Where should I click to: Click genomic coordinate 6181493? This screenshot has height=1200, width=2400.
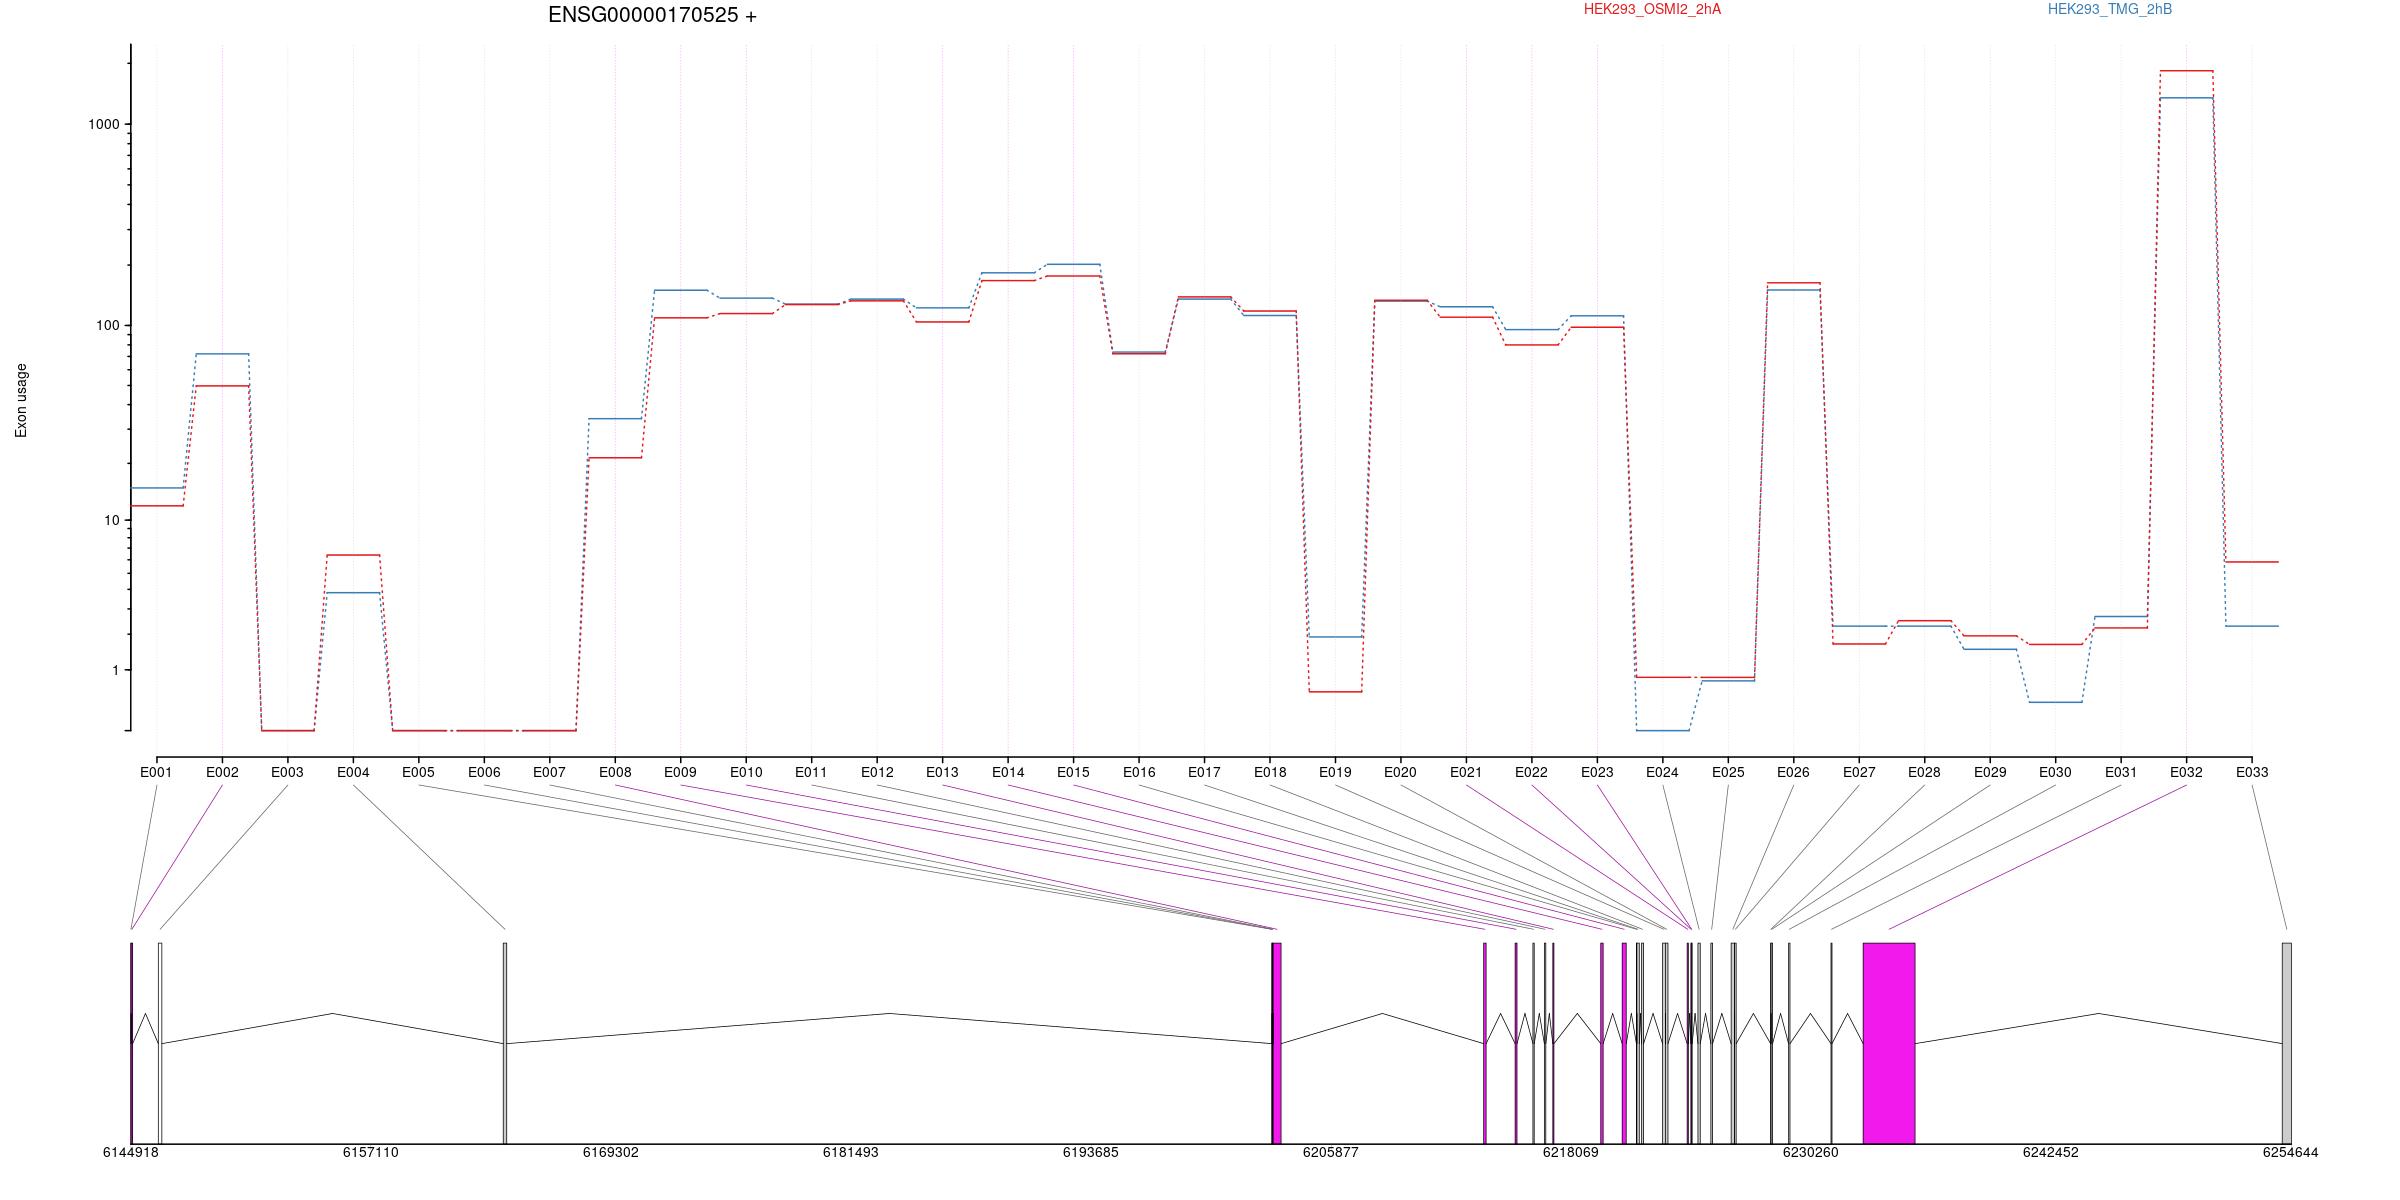[x=851, y=1152]
